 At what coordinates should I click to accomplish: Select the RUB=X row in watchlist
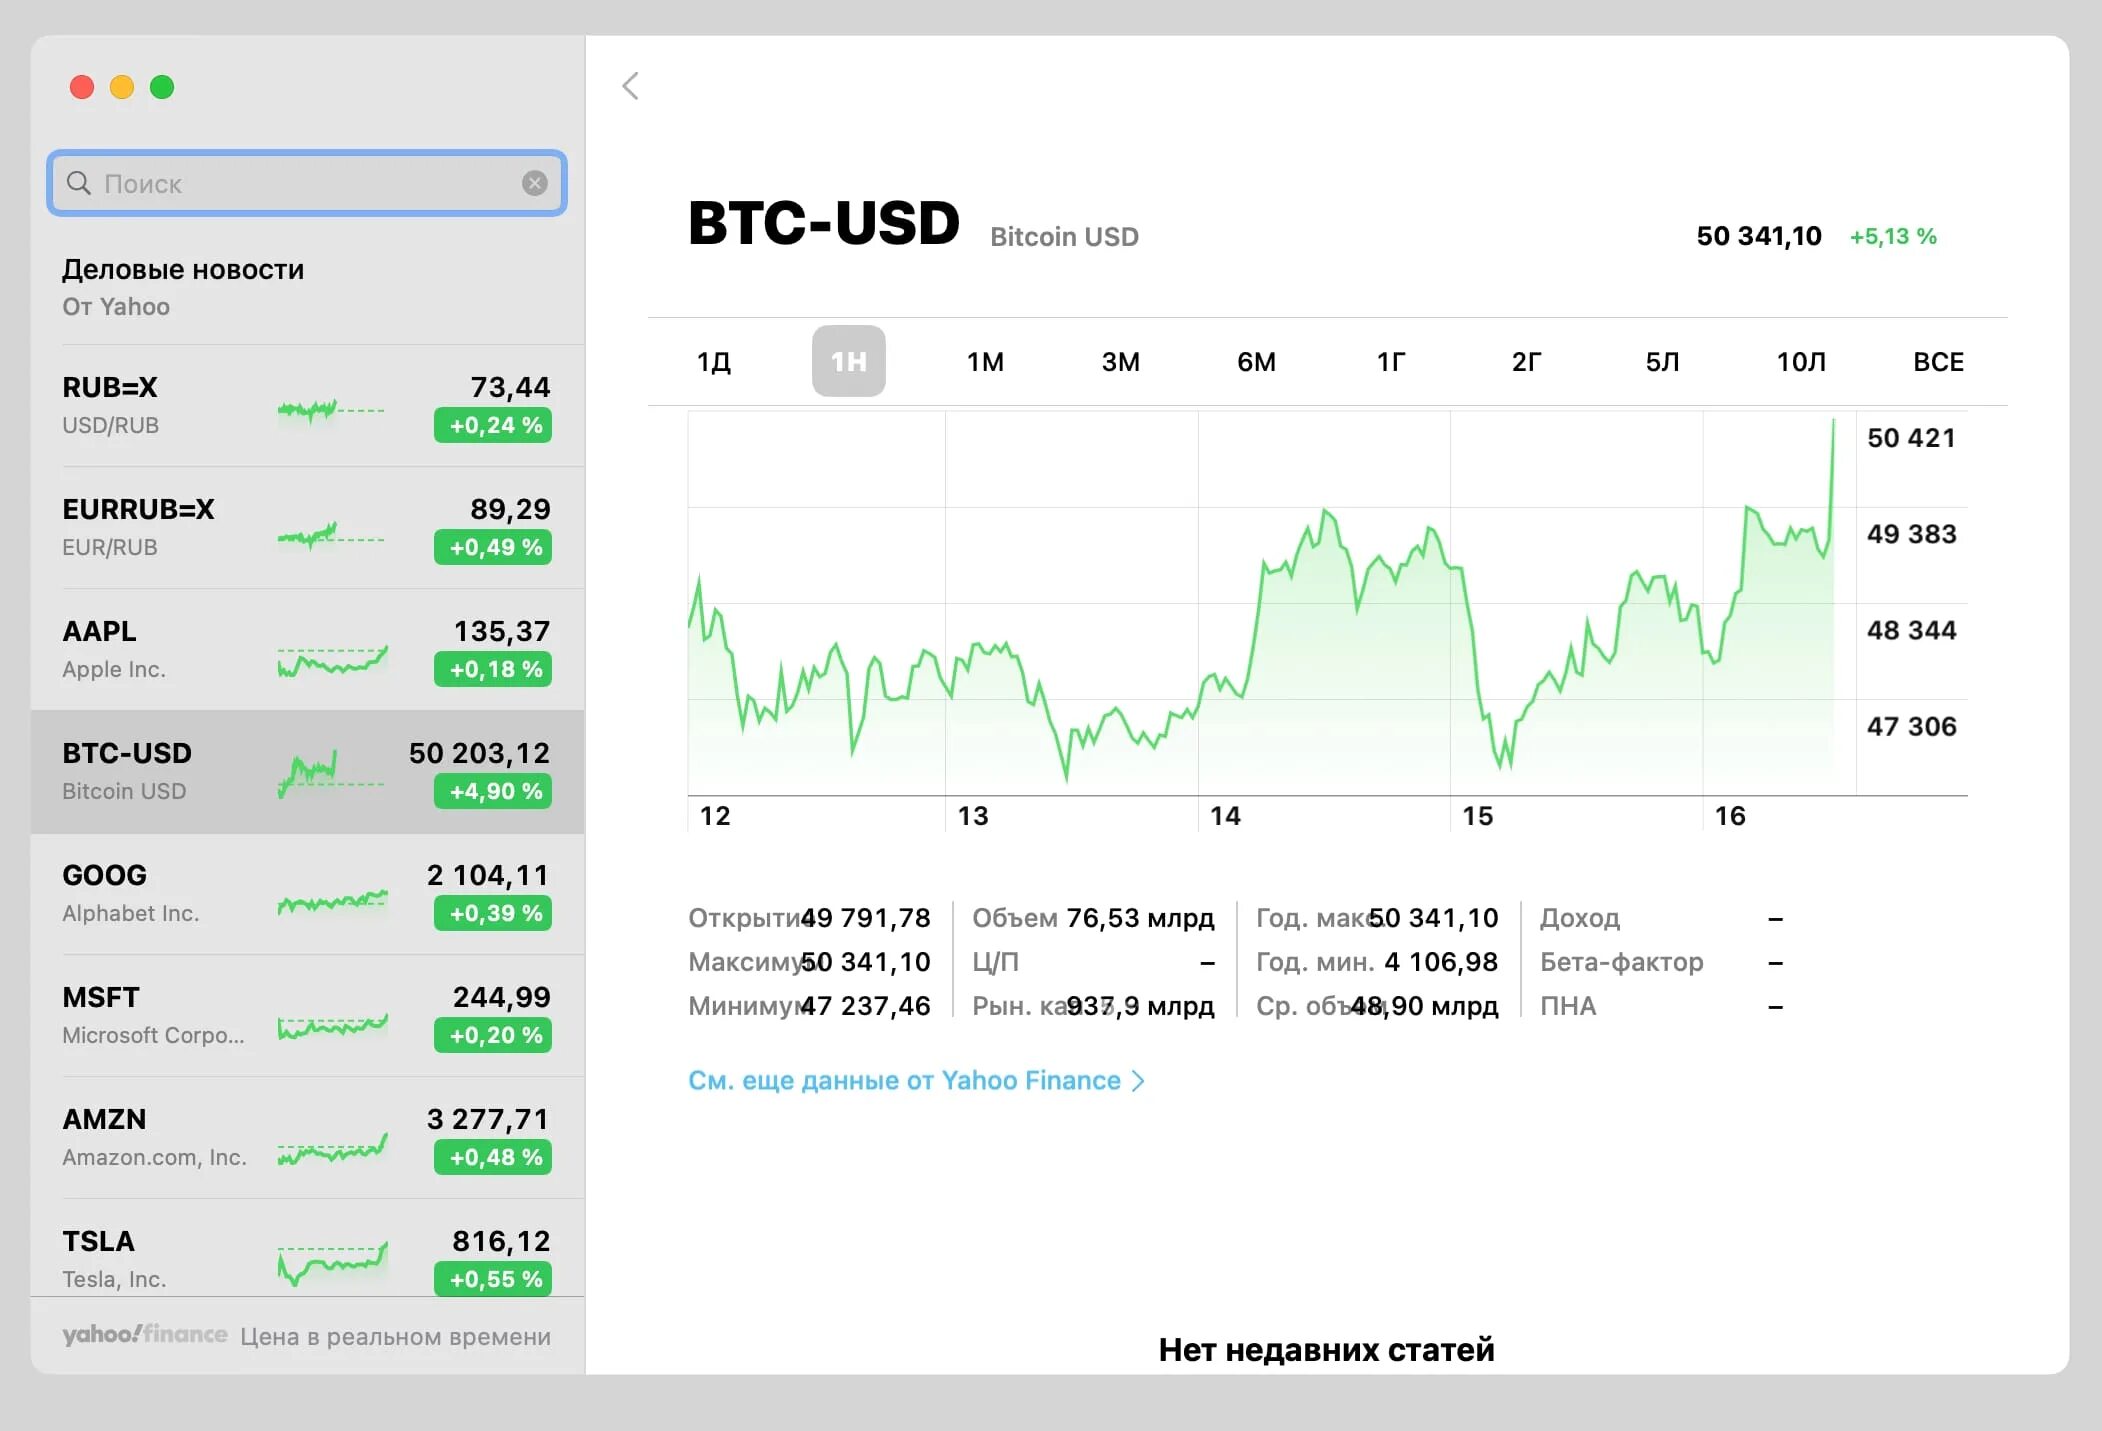coord(307,406)
